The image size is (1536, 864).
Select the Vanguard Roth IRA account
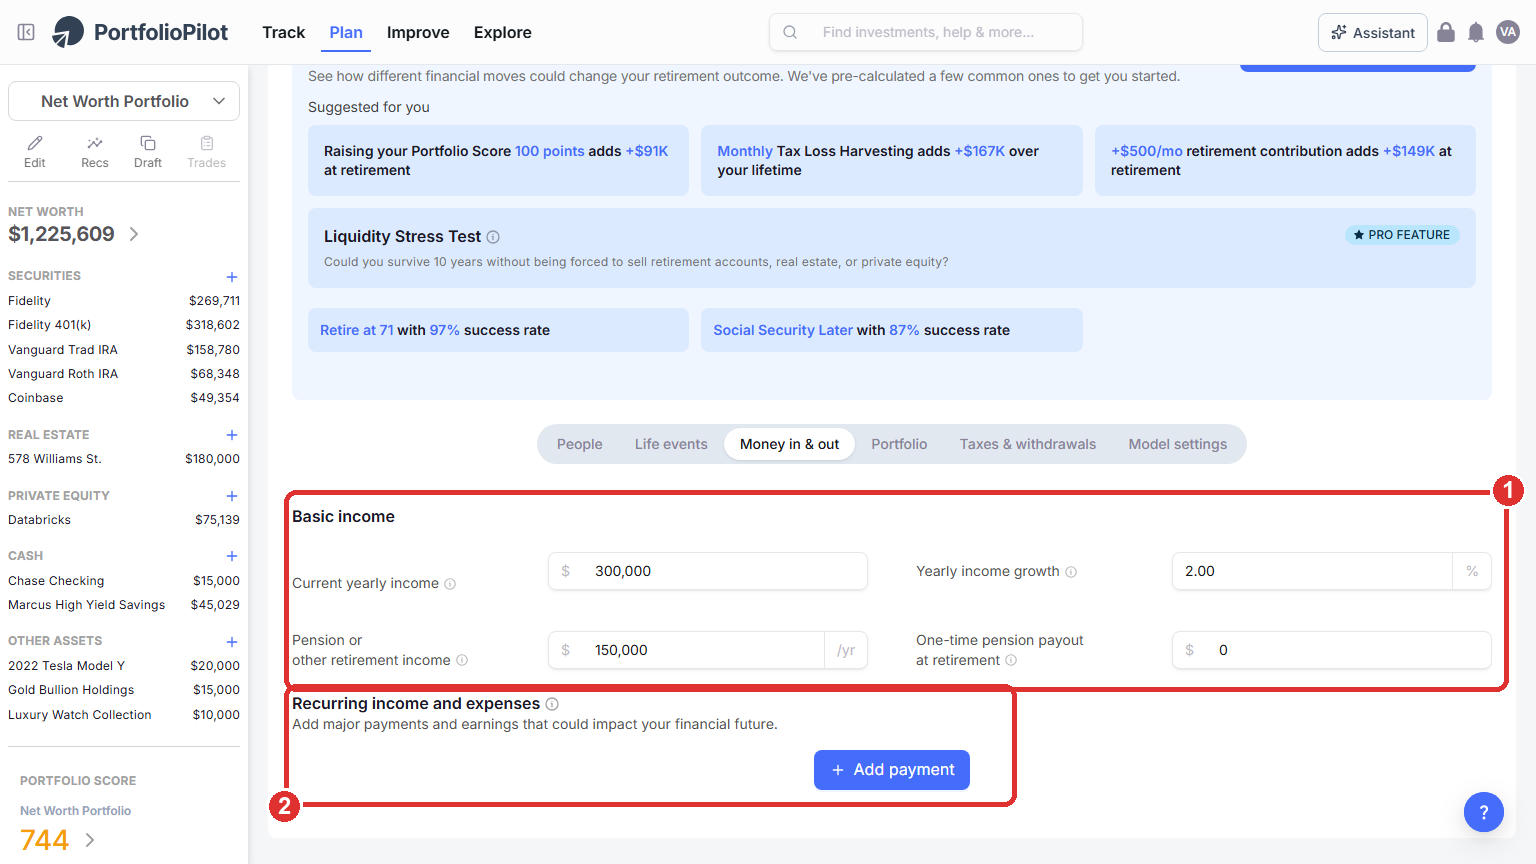124,374
